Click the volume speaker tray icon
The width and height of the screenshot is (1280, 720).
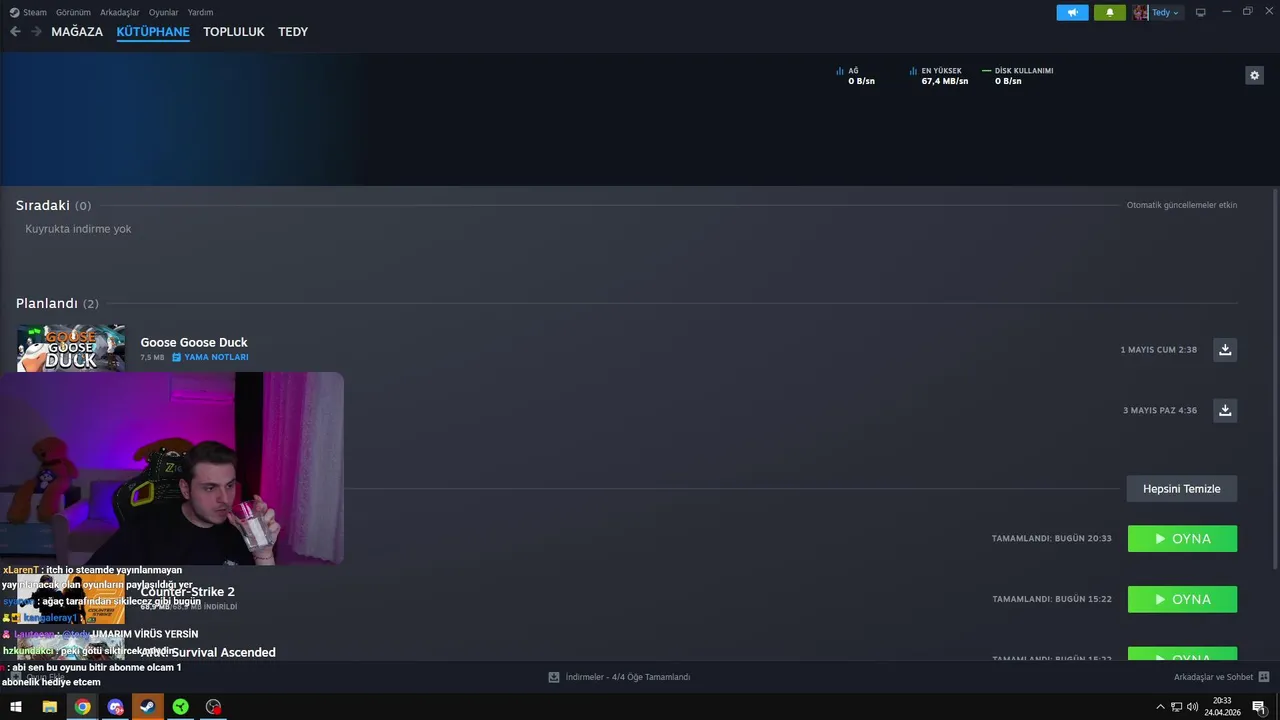pos(1192,707)
